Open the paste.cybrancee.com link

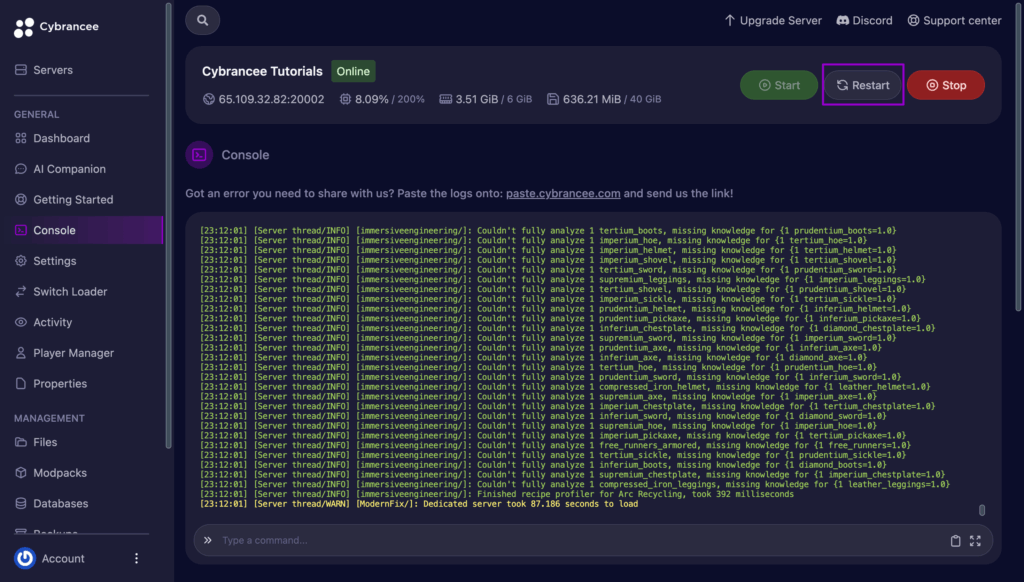coord(563,194)
